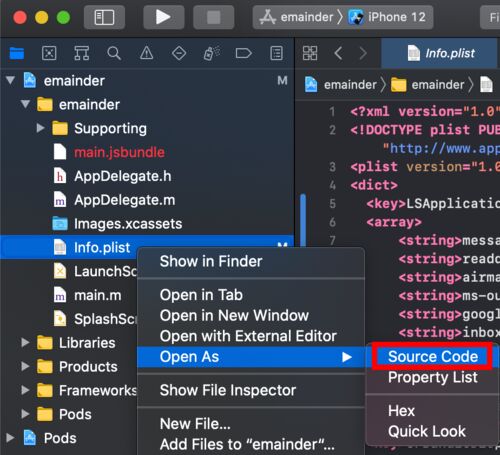Open the Breakpoint navigator tag icon
This screenshot has width=500, height=455.
pyautogui.click(x=244, y=53)
